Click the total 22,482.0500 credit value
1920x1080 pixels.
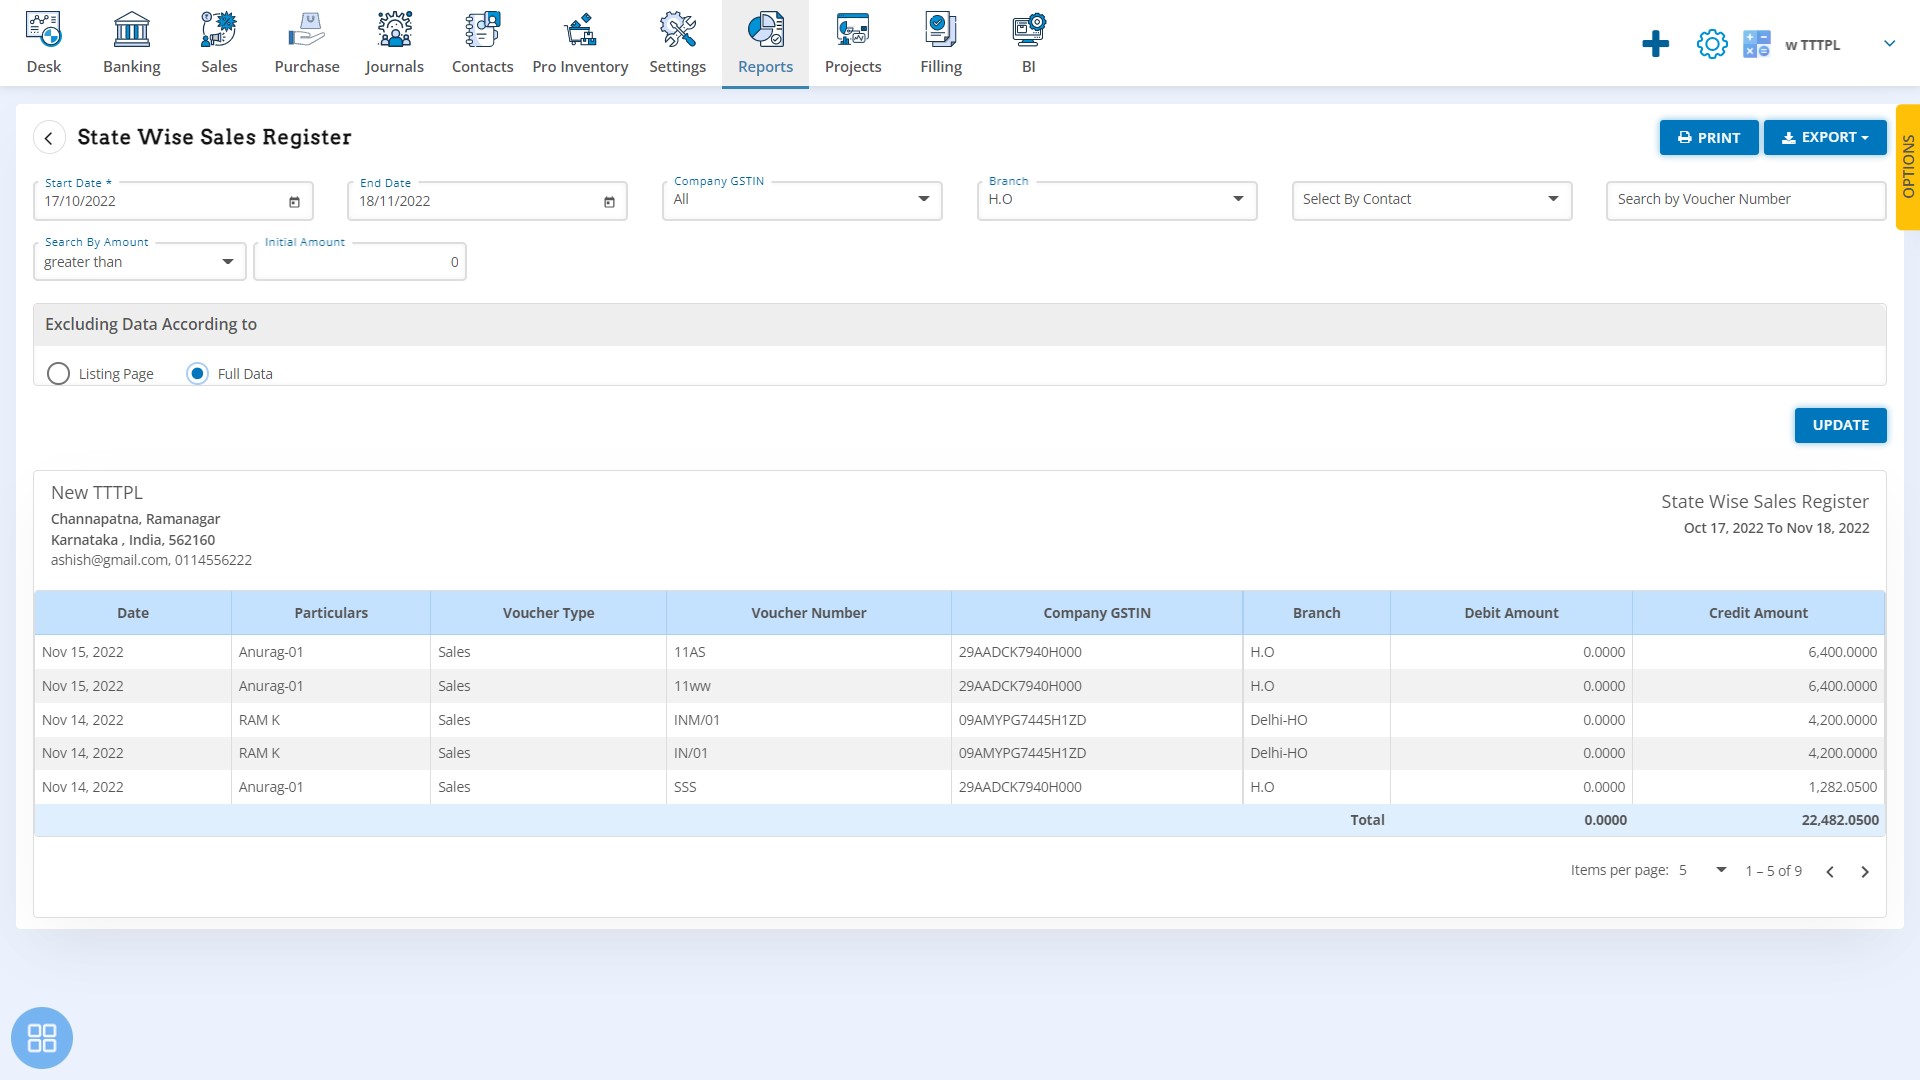coord(1840,820)
